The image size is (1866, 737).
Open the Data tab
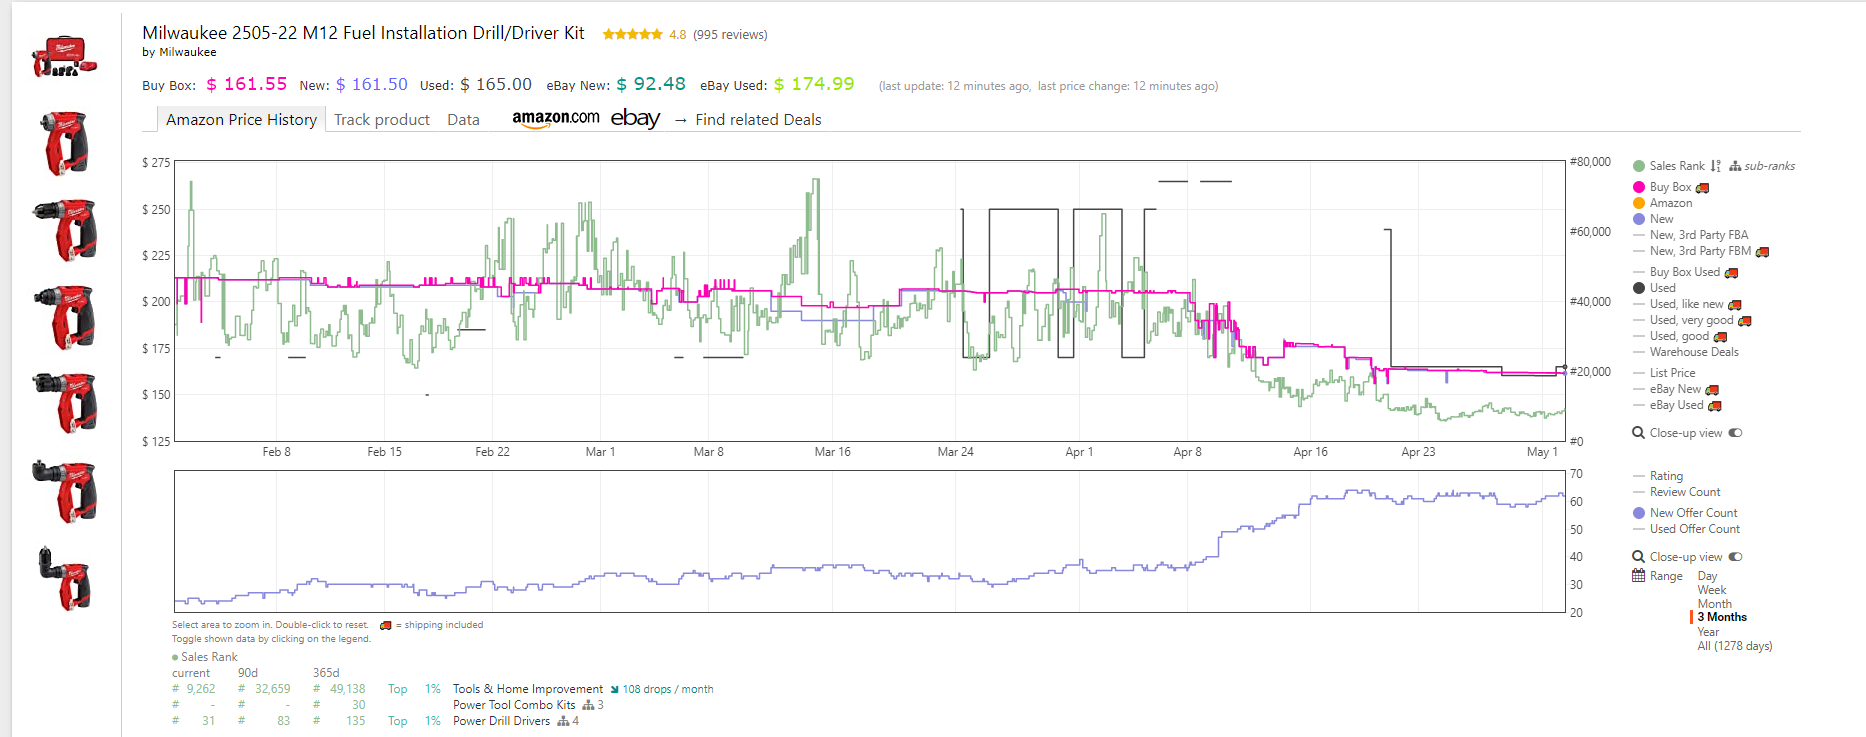(463, 119)
